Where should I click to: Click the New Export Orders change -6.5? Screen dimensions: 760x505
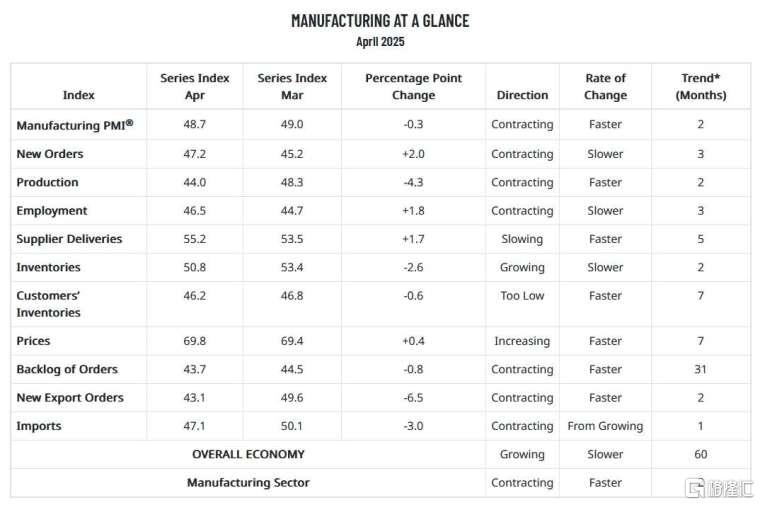(413, 397)
